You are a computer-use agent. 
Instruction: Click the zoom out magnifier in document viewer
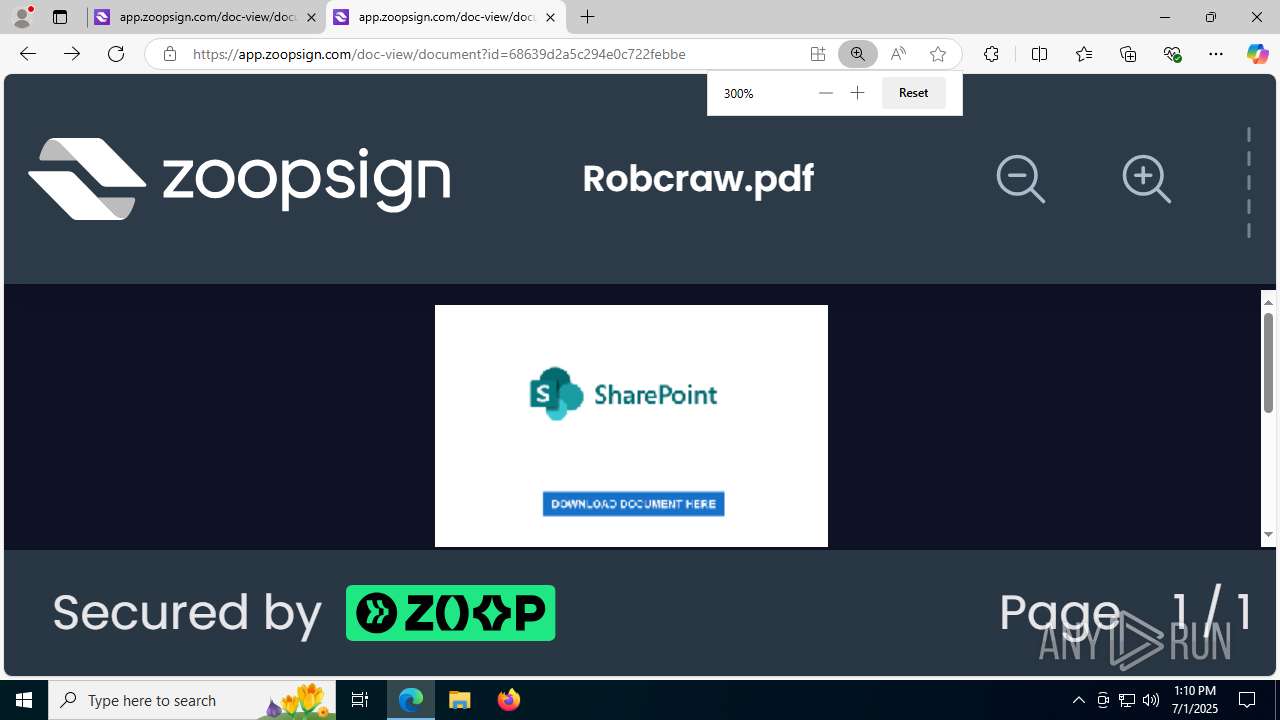[x=1020, y=179]
